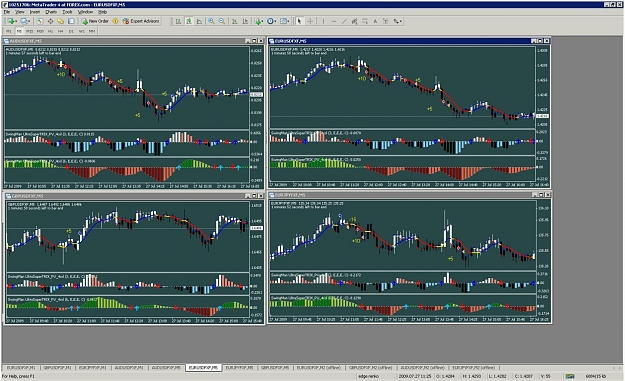Select the horizontal line drawing tool
Screen dimensions: 625x381
[334, 22]
